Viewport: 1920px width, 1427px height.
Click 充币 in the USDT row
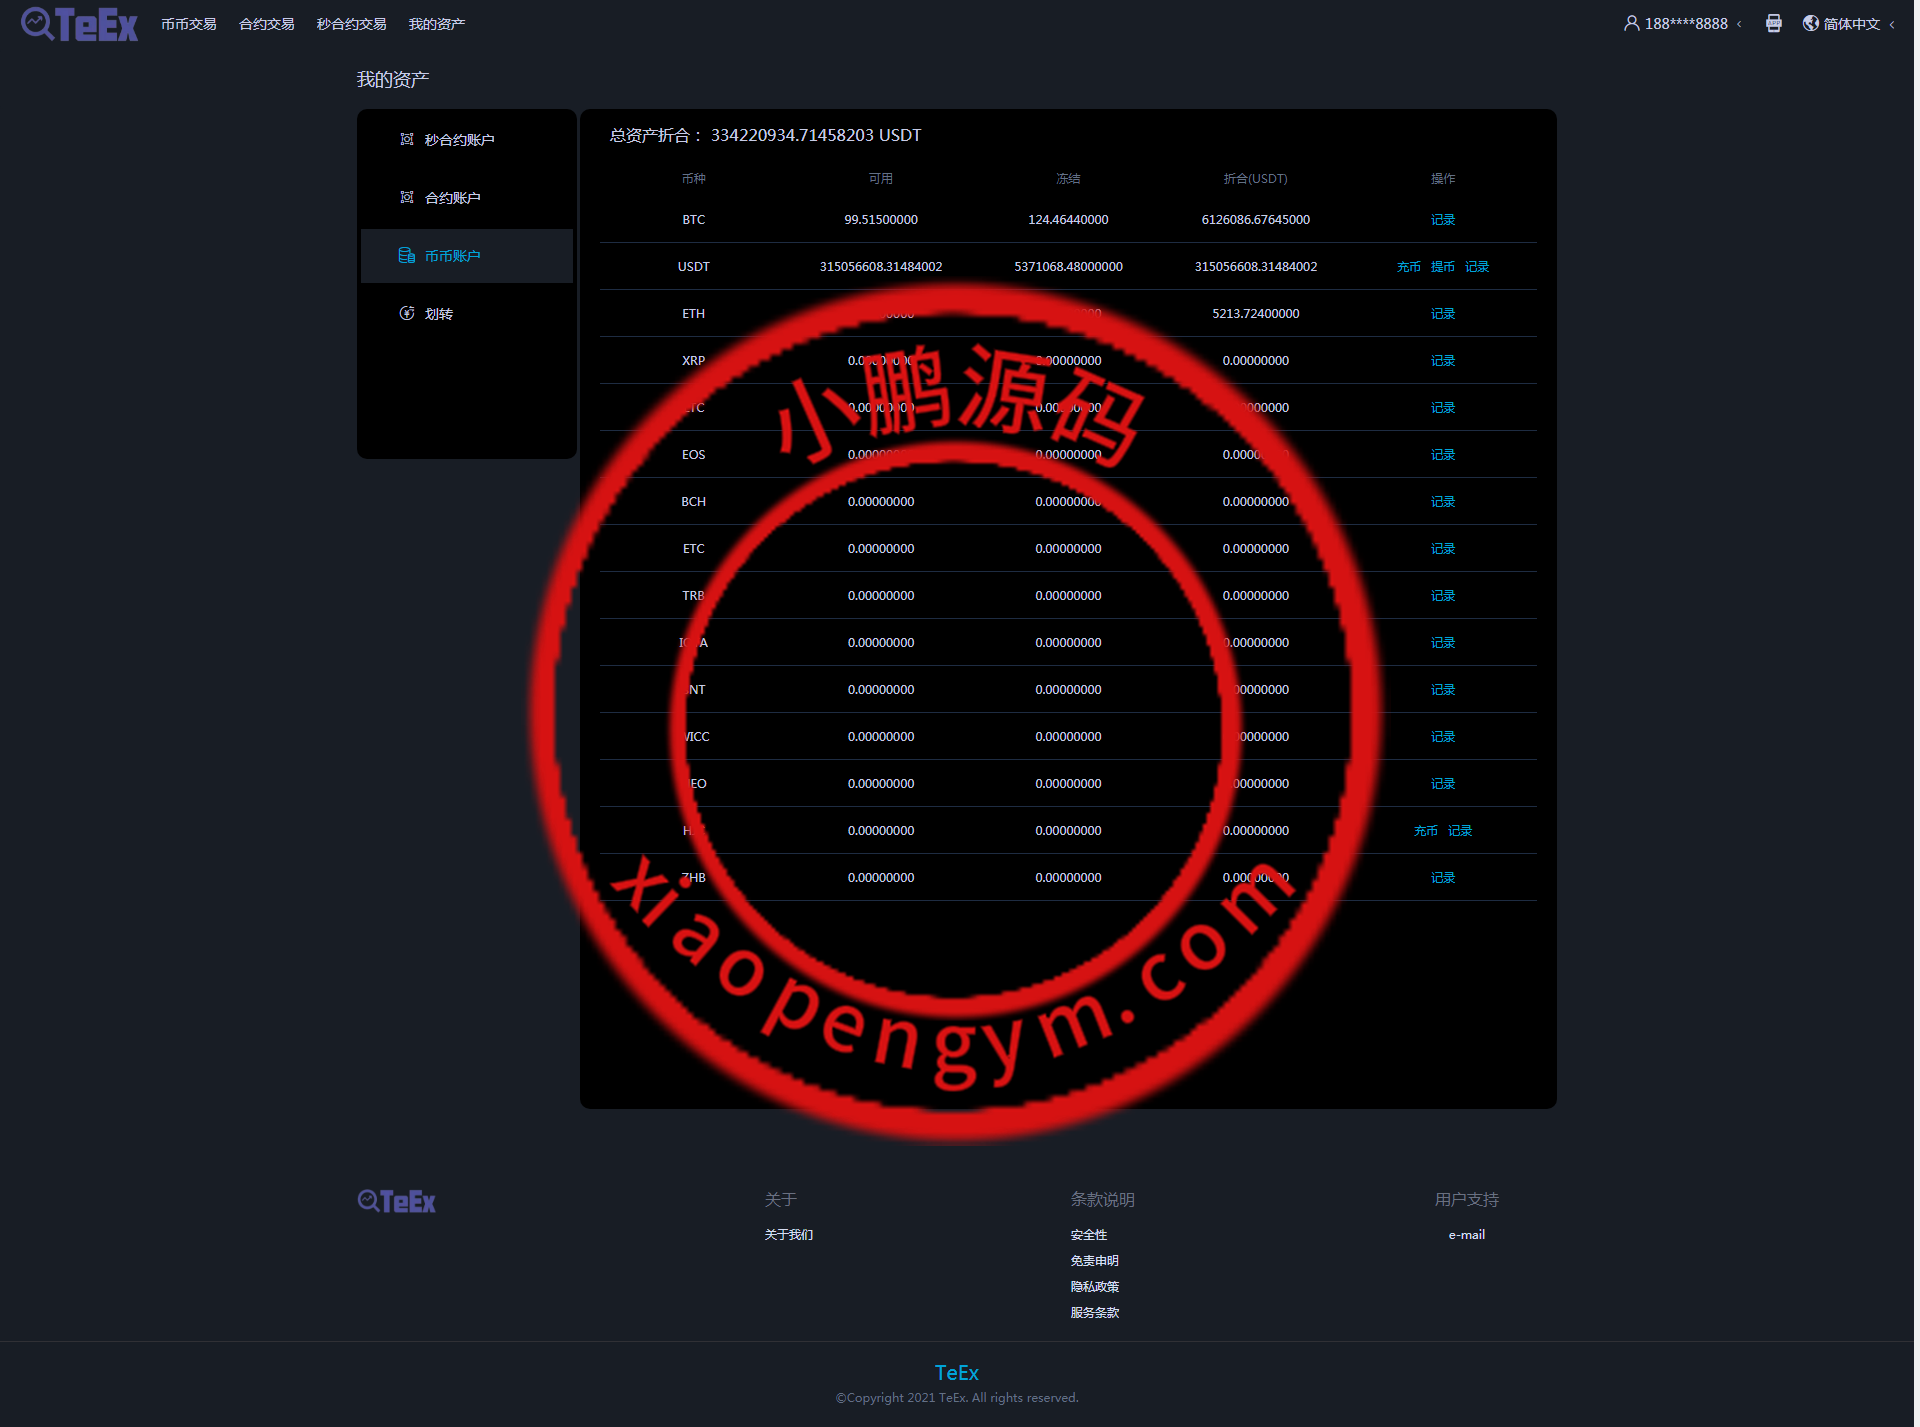click(1408, 266)
